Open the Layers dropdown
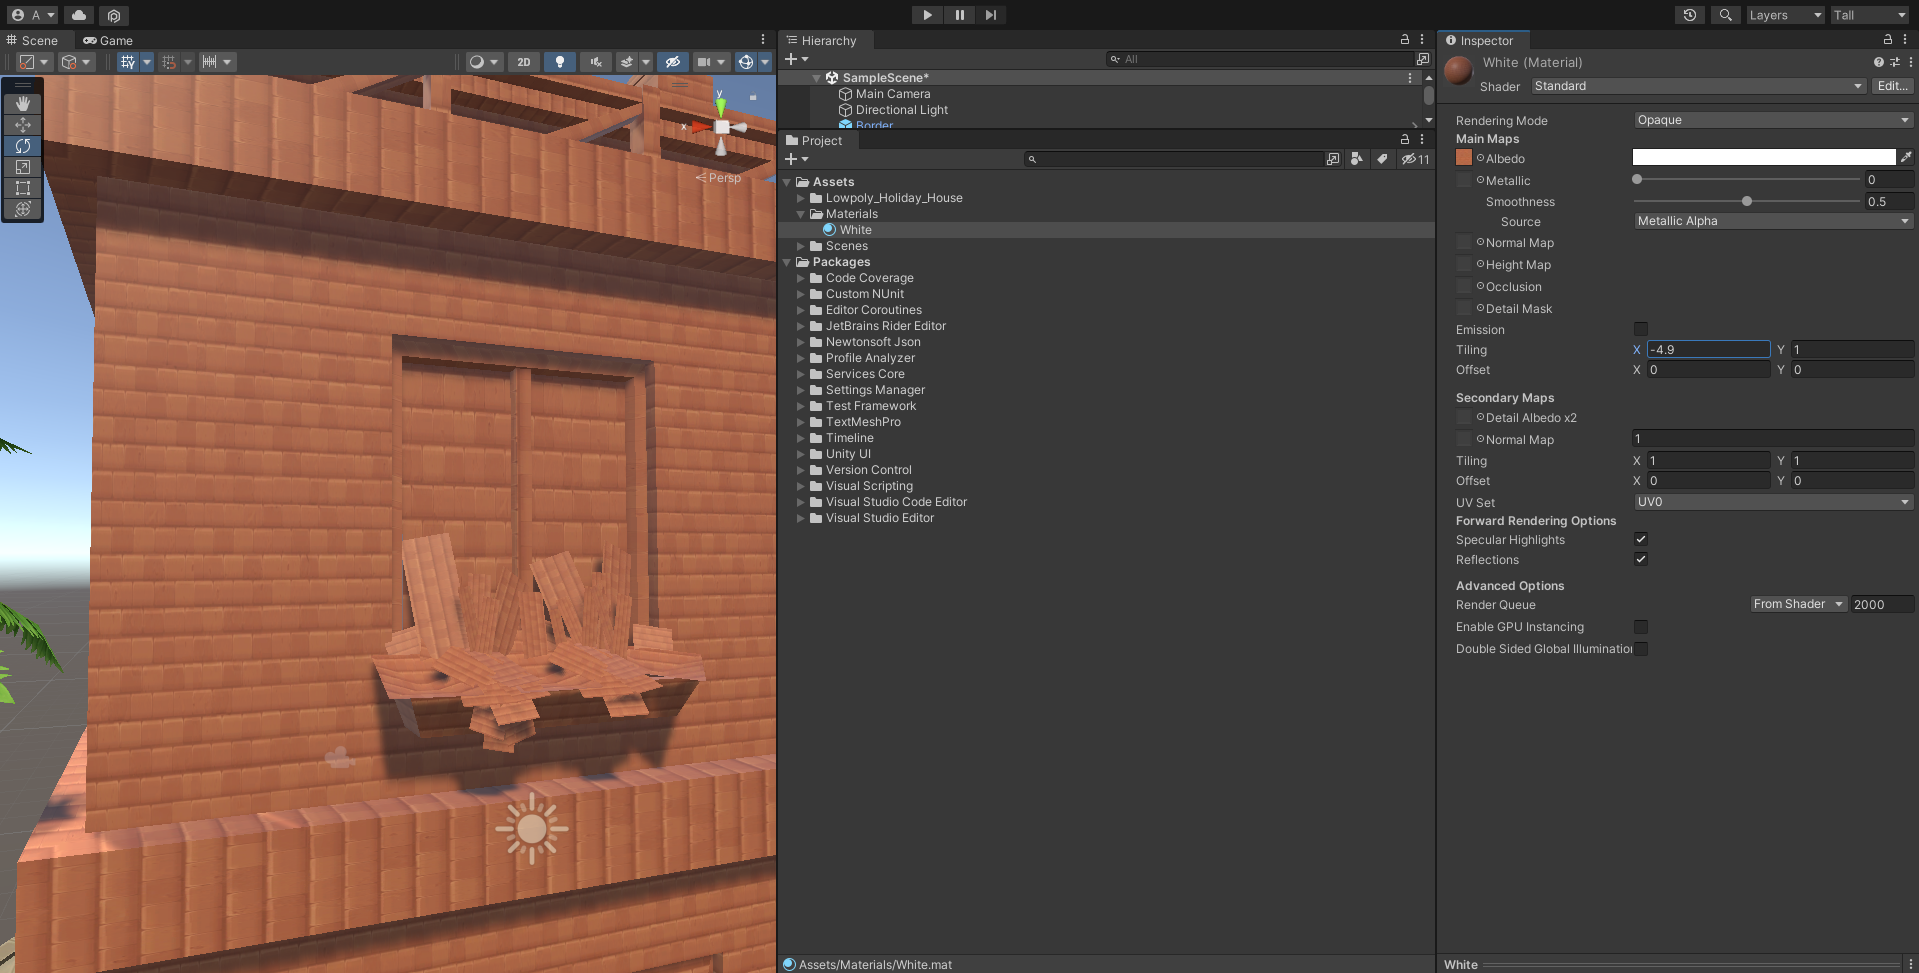The width and height of the screenshot is (1919, 973). pyautogui.click(x=1784, y=15)
